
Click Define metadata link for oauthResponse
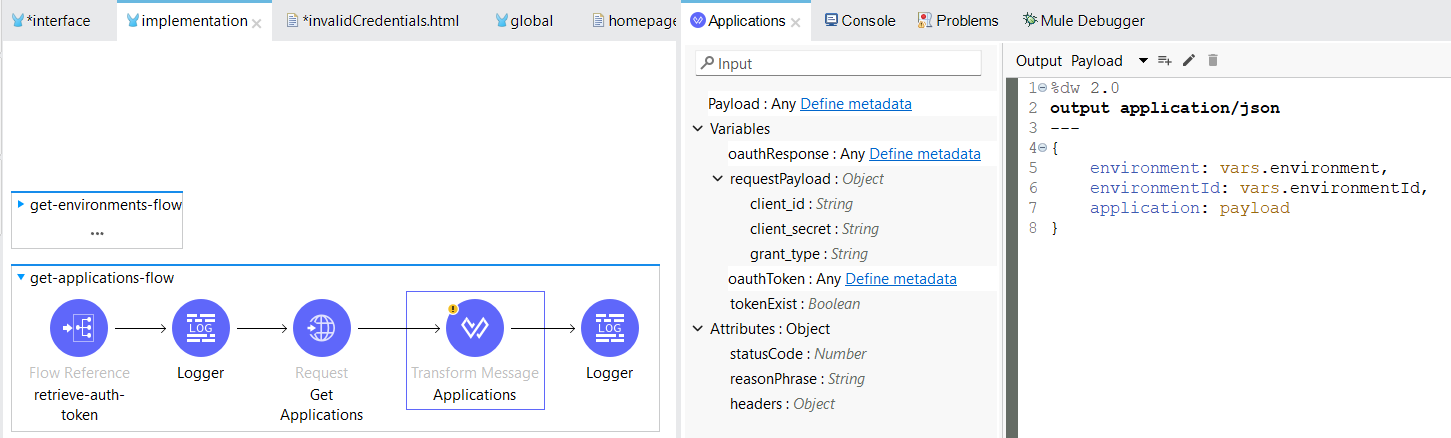(x=925, y=154)
